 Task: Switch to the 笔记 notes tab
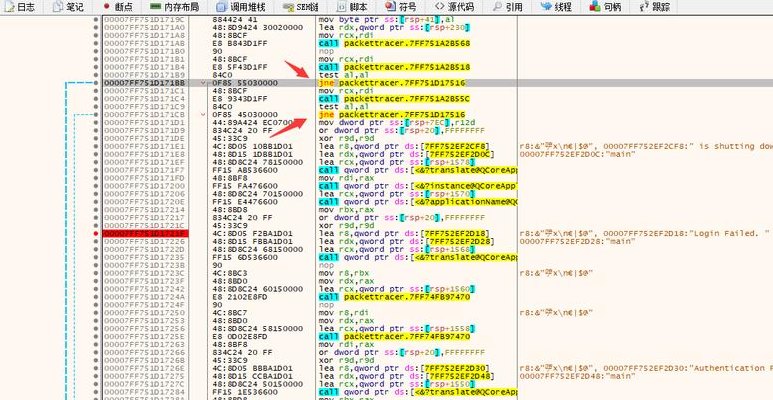[x=68, y=7]
